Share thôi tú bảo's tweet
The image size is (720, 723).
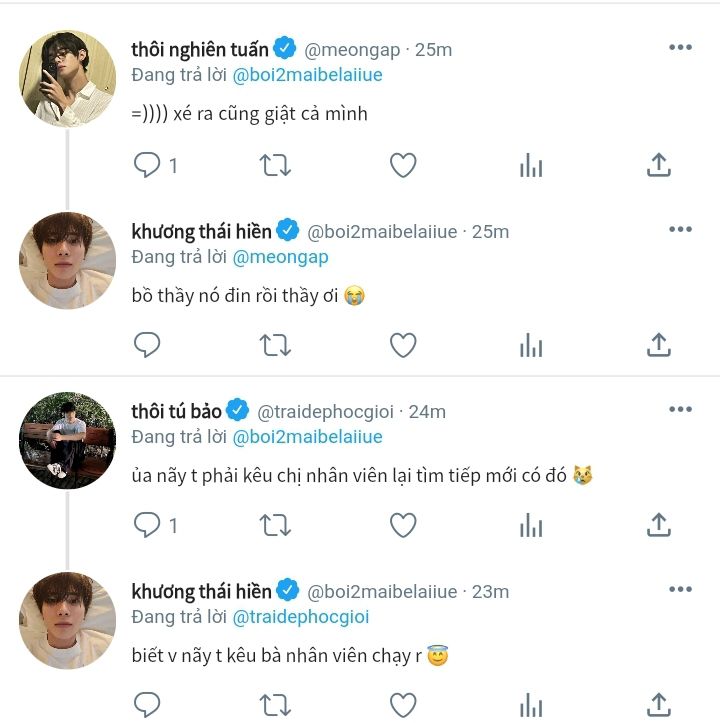(x=659, y=524)
